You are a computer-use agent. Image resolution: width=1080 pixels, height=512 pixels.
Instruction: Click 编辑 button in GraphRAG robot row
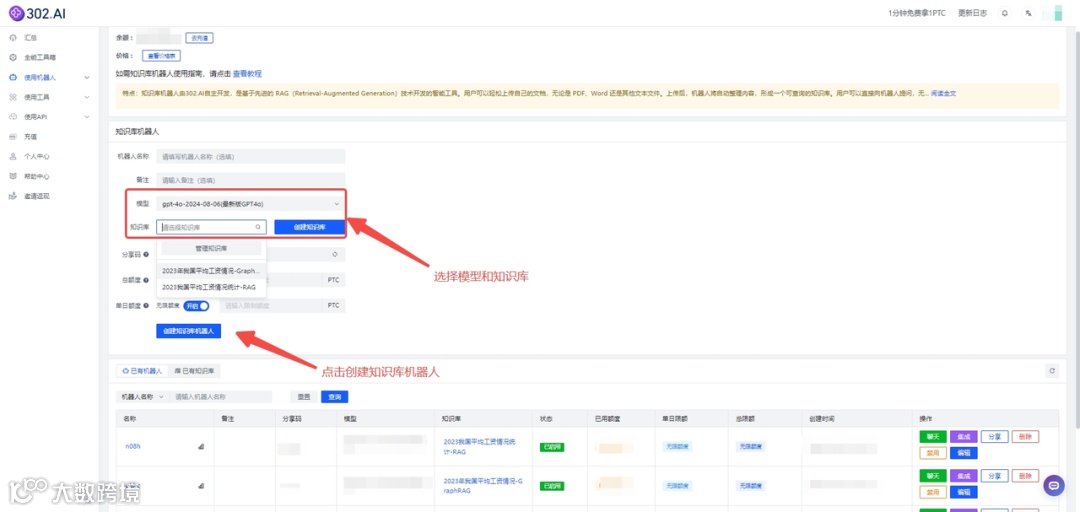(x=964, y=492)
